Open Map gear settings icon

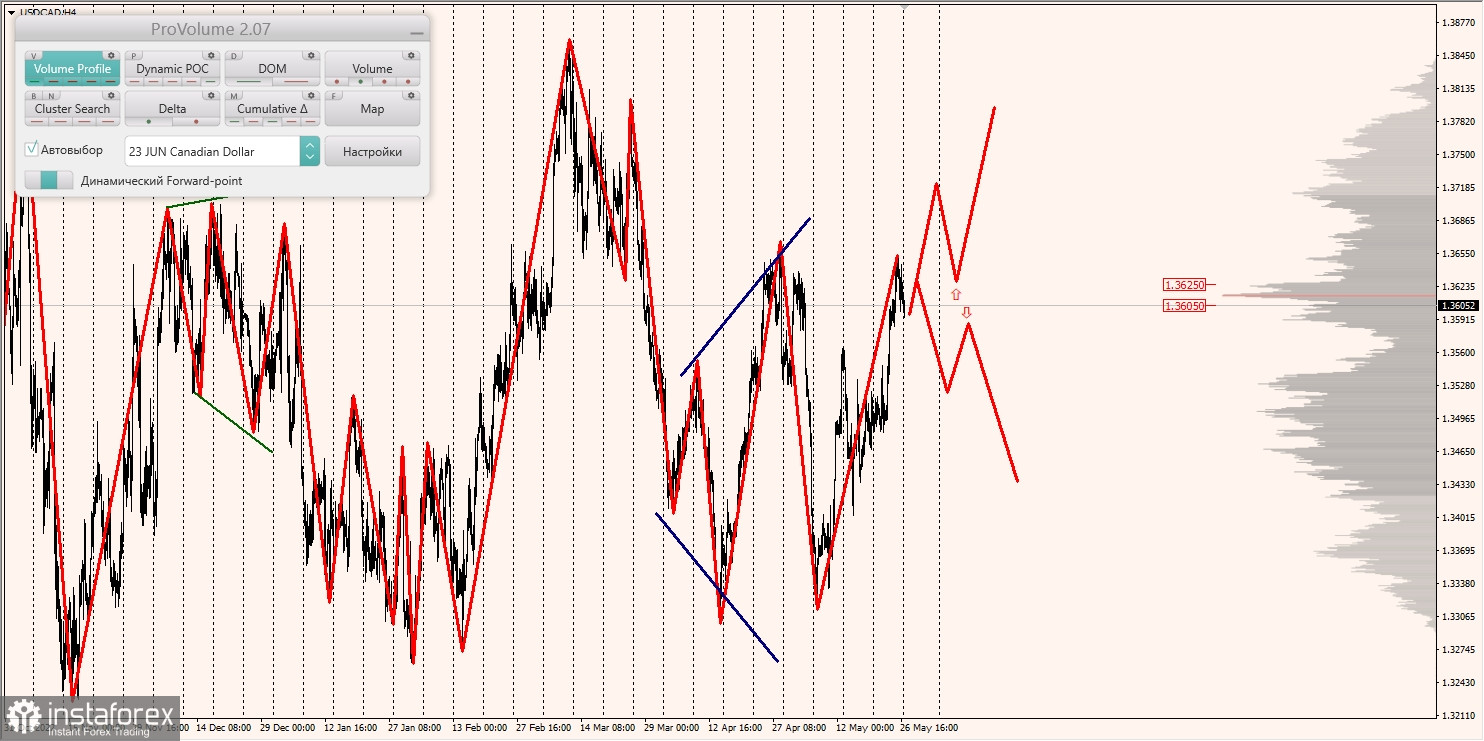(411, 95)
